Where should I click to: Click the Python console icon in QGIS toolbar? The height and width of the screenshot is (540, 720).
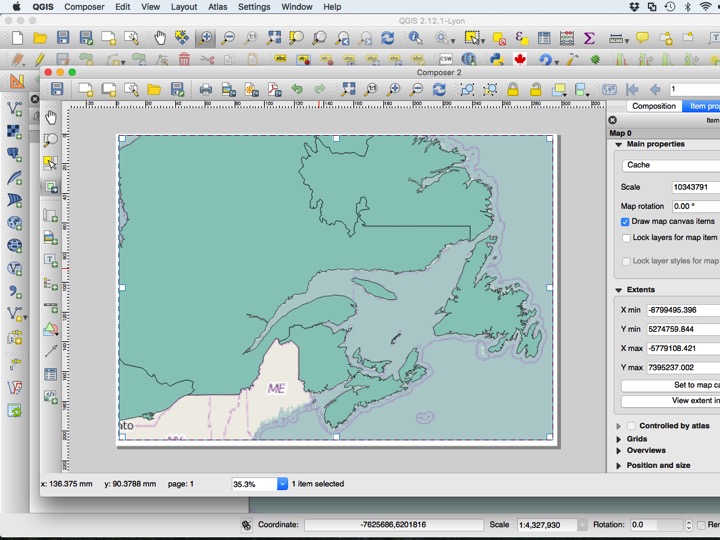point(496,59)
